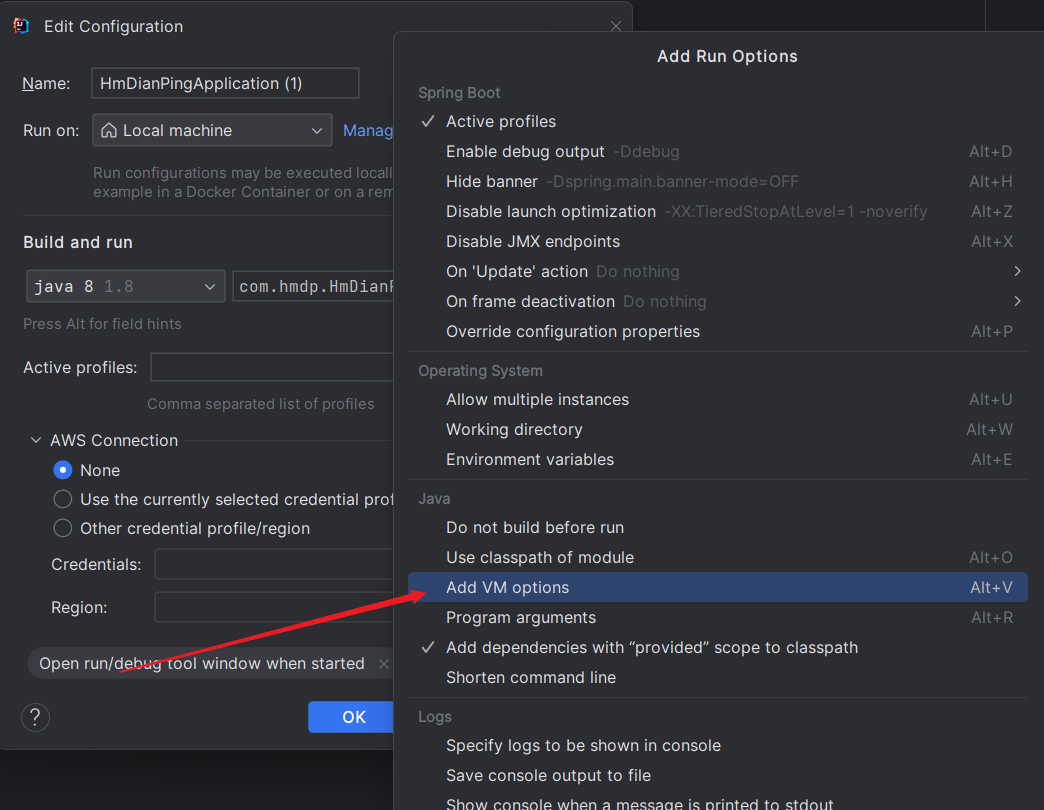
Task: Select 'Use the currently selected credential' radio
Action: [63, 499]
